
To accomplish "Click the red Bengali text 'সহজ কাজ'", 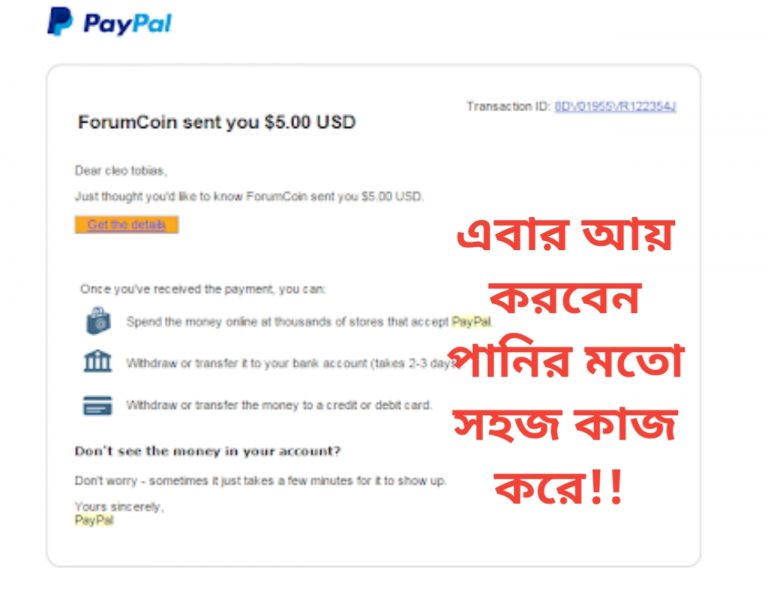I will click(566, 424).
